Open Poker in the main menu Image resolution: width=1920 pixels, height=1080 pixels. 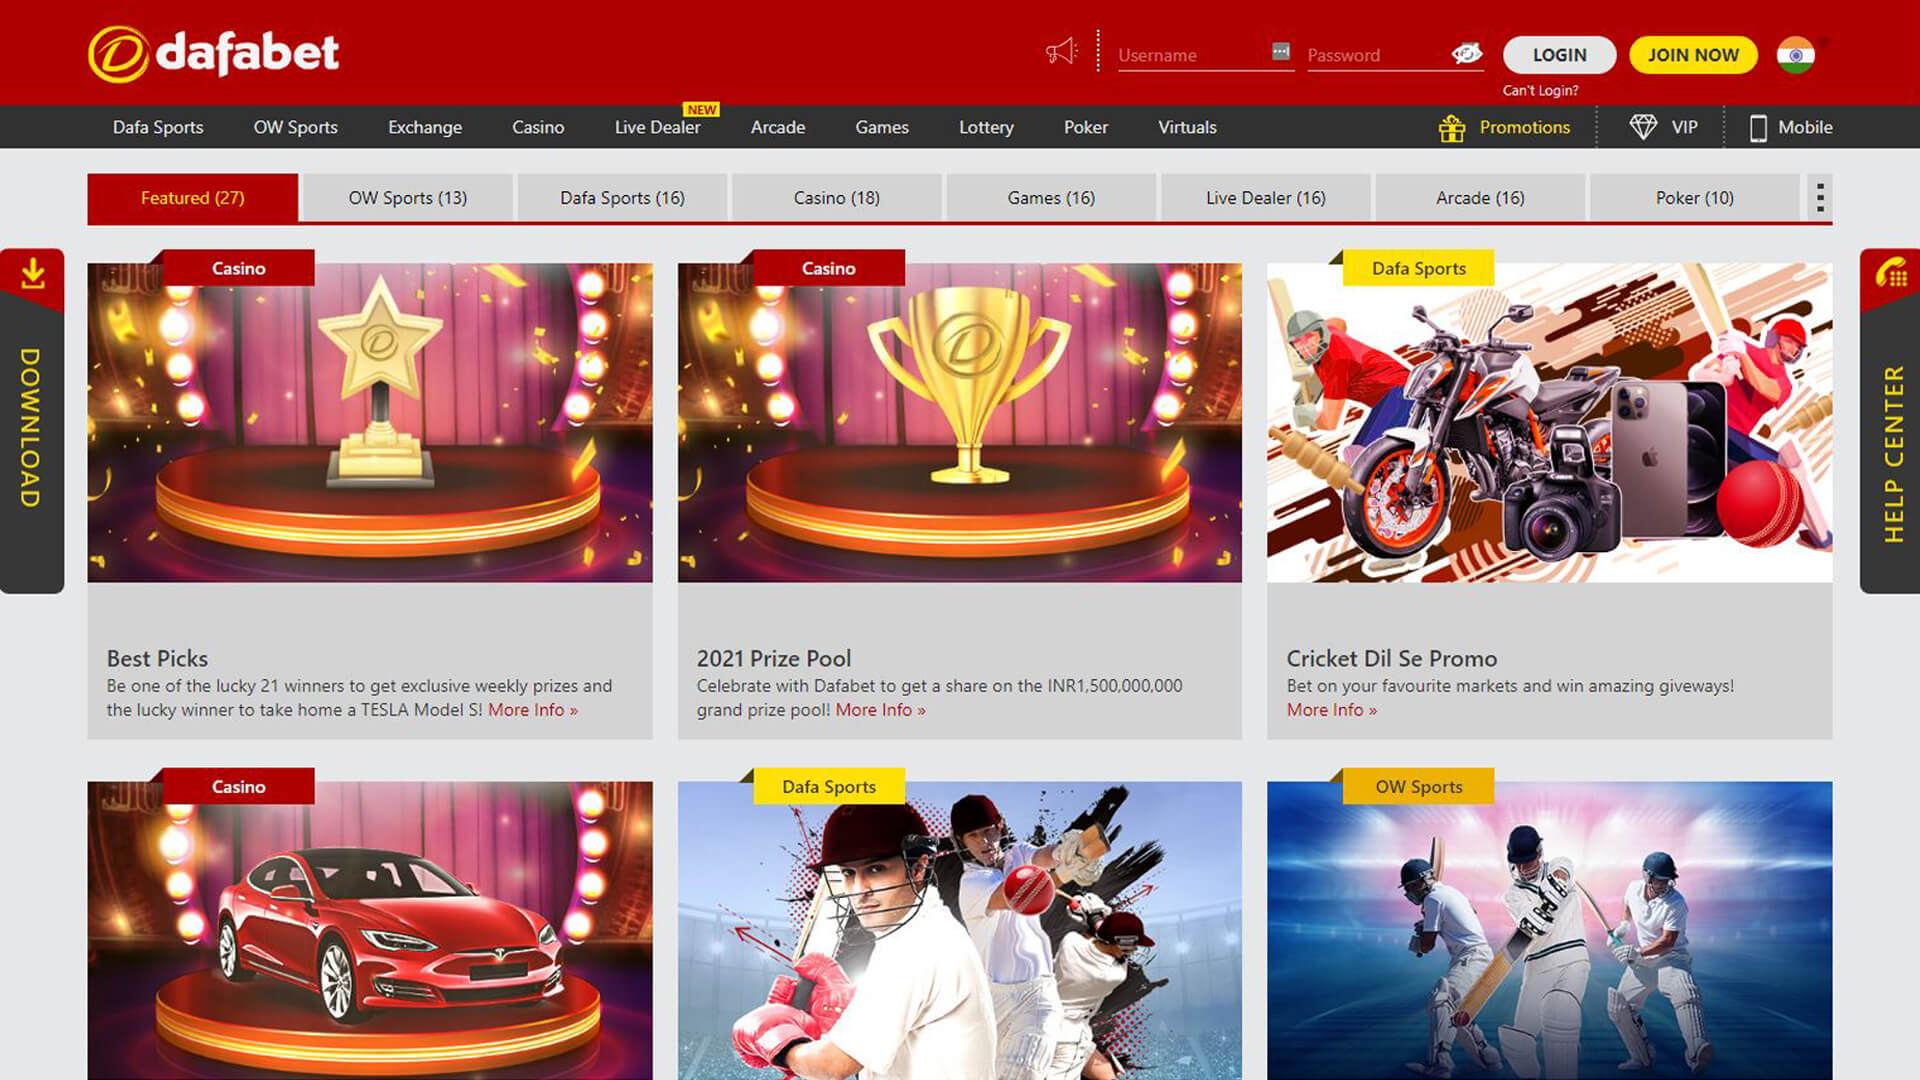1085,127
